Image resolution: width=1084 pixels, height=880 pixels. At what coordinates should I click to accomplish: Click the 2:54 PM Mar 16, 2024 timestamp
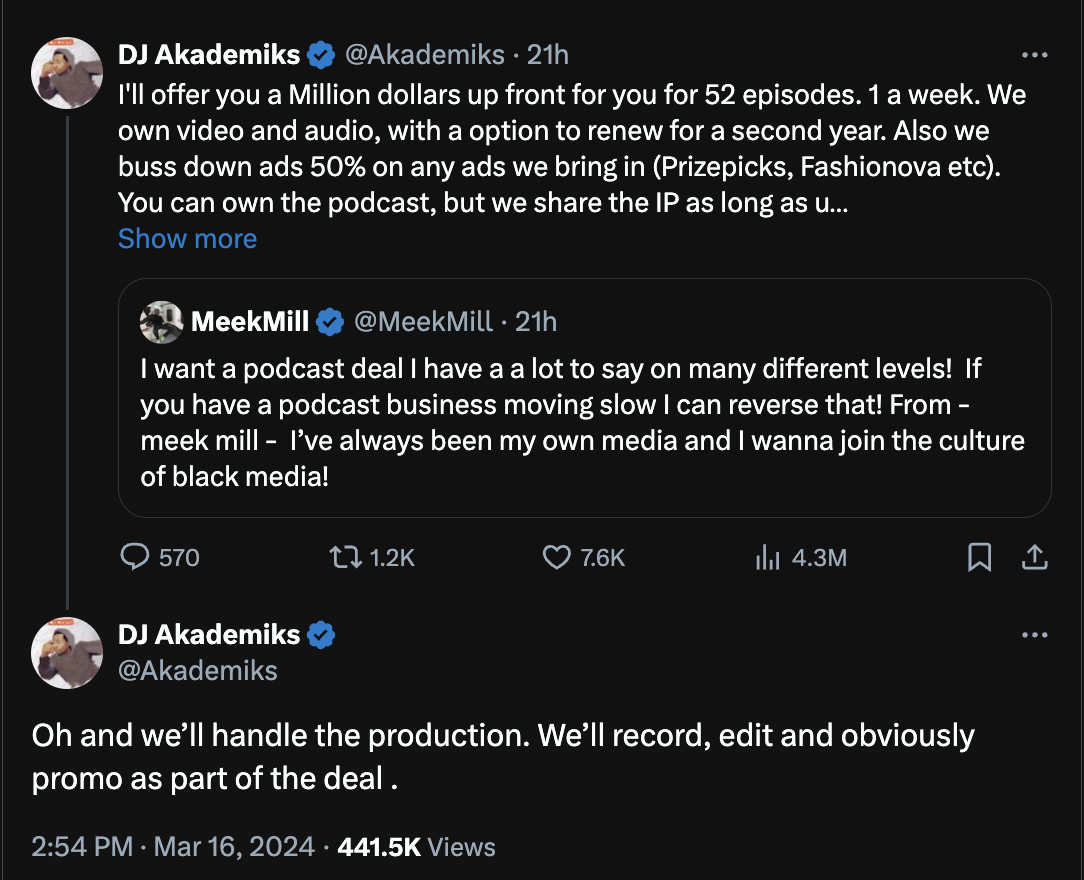click(175, 847)
